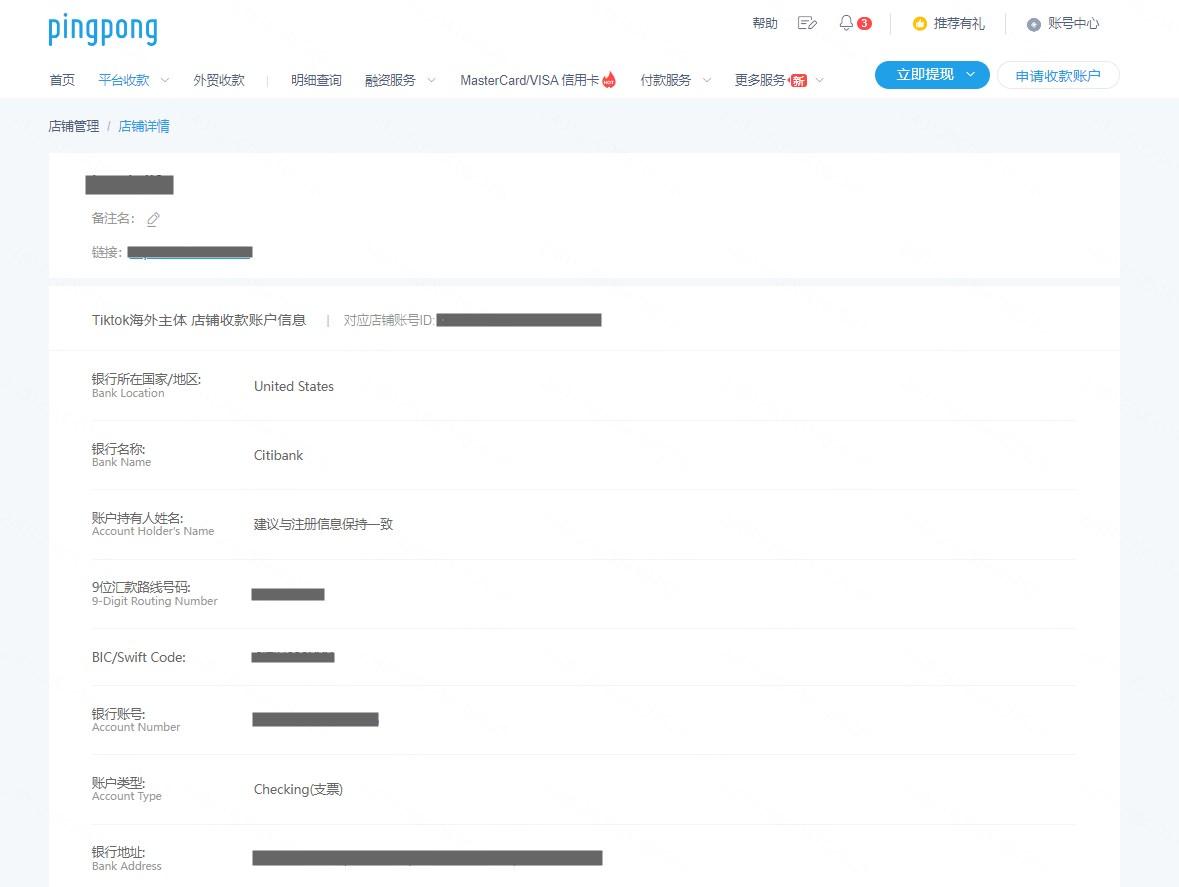Expand the 付款服务 dropdown arrow
1179x887 pixels.
[706, 80]
